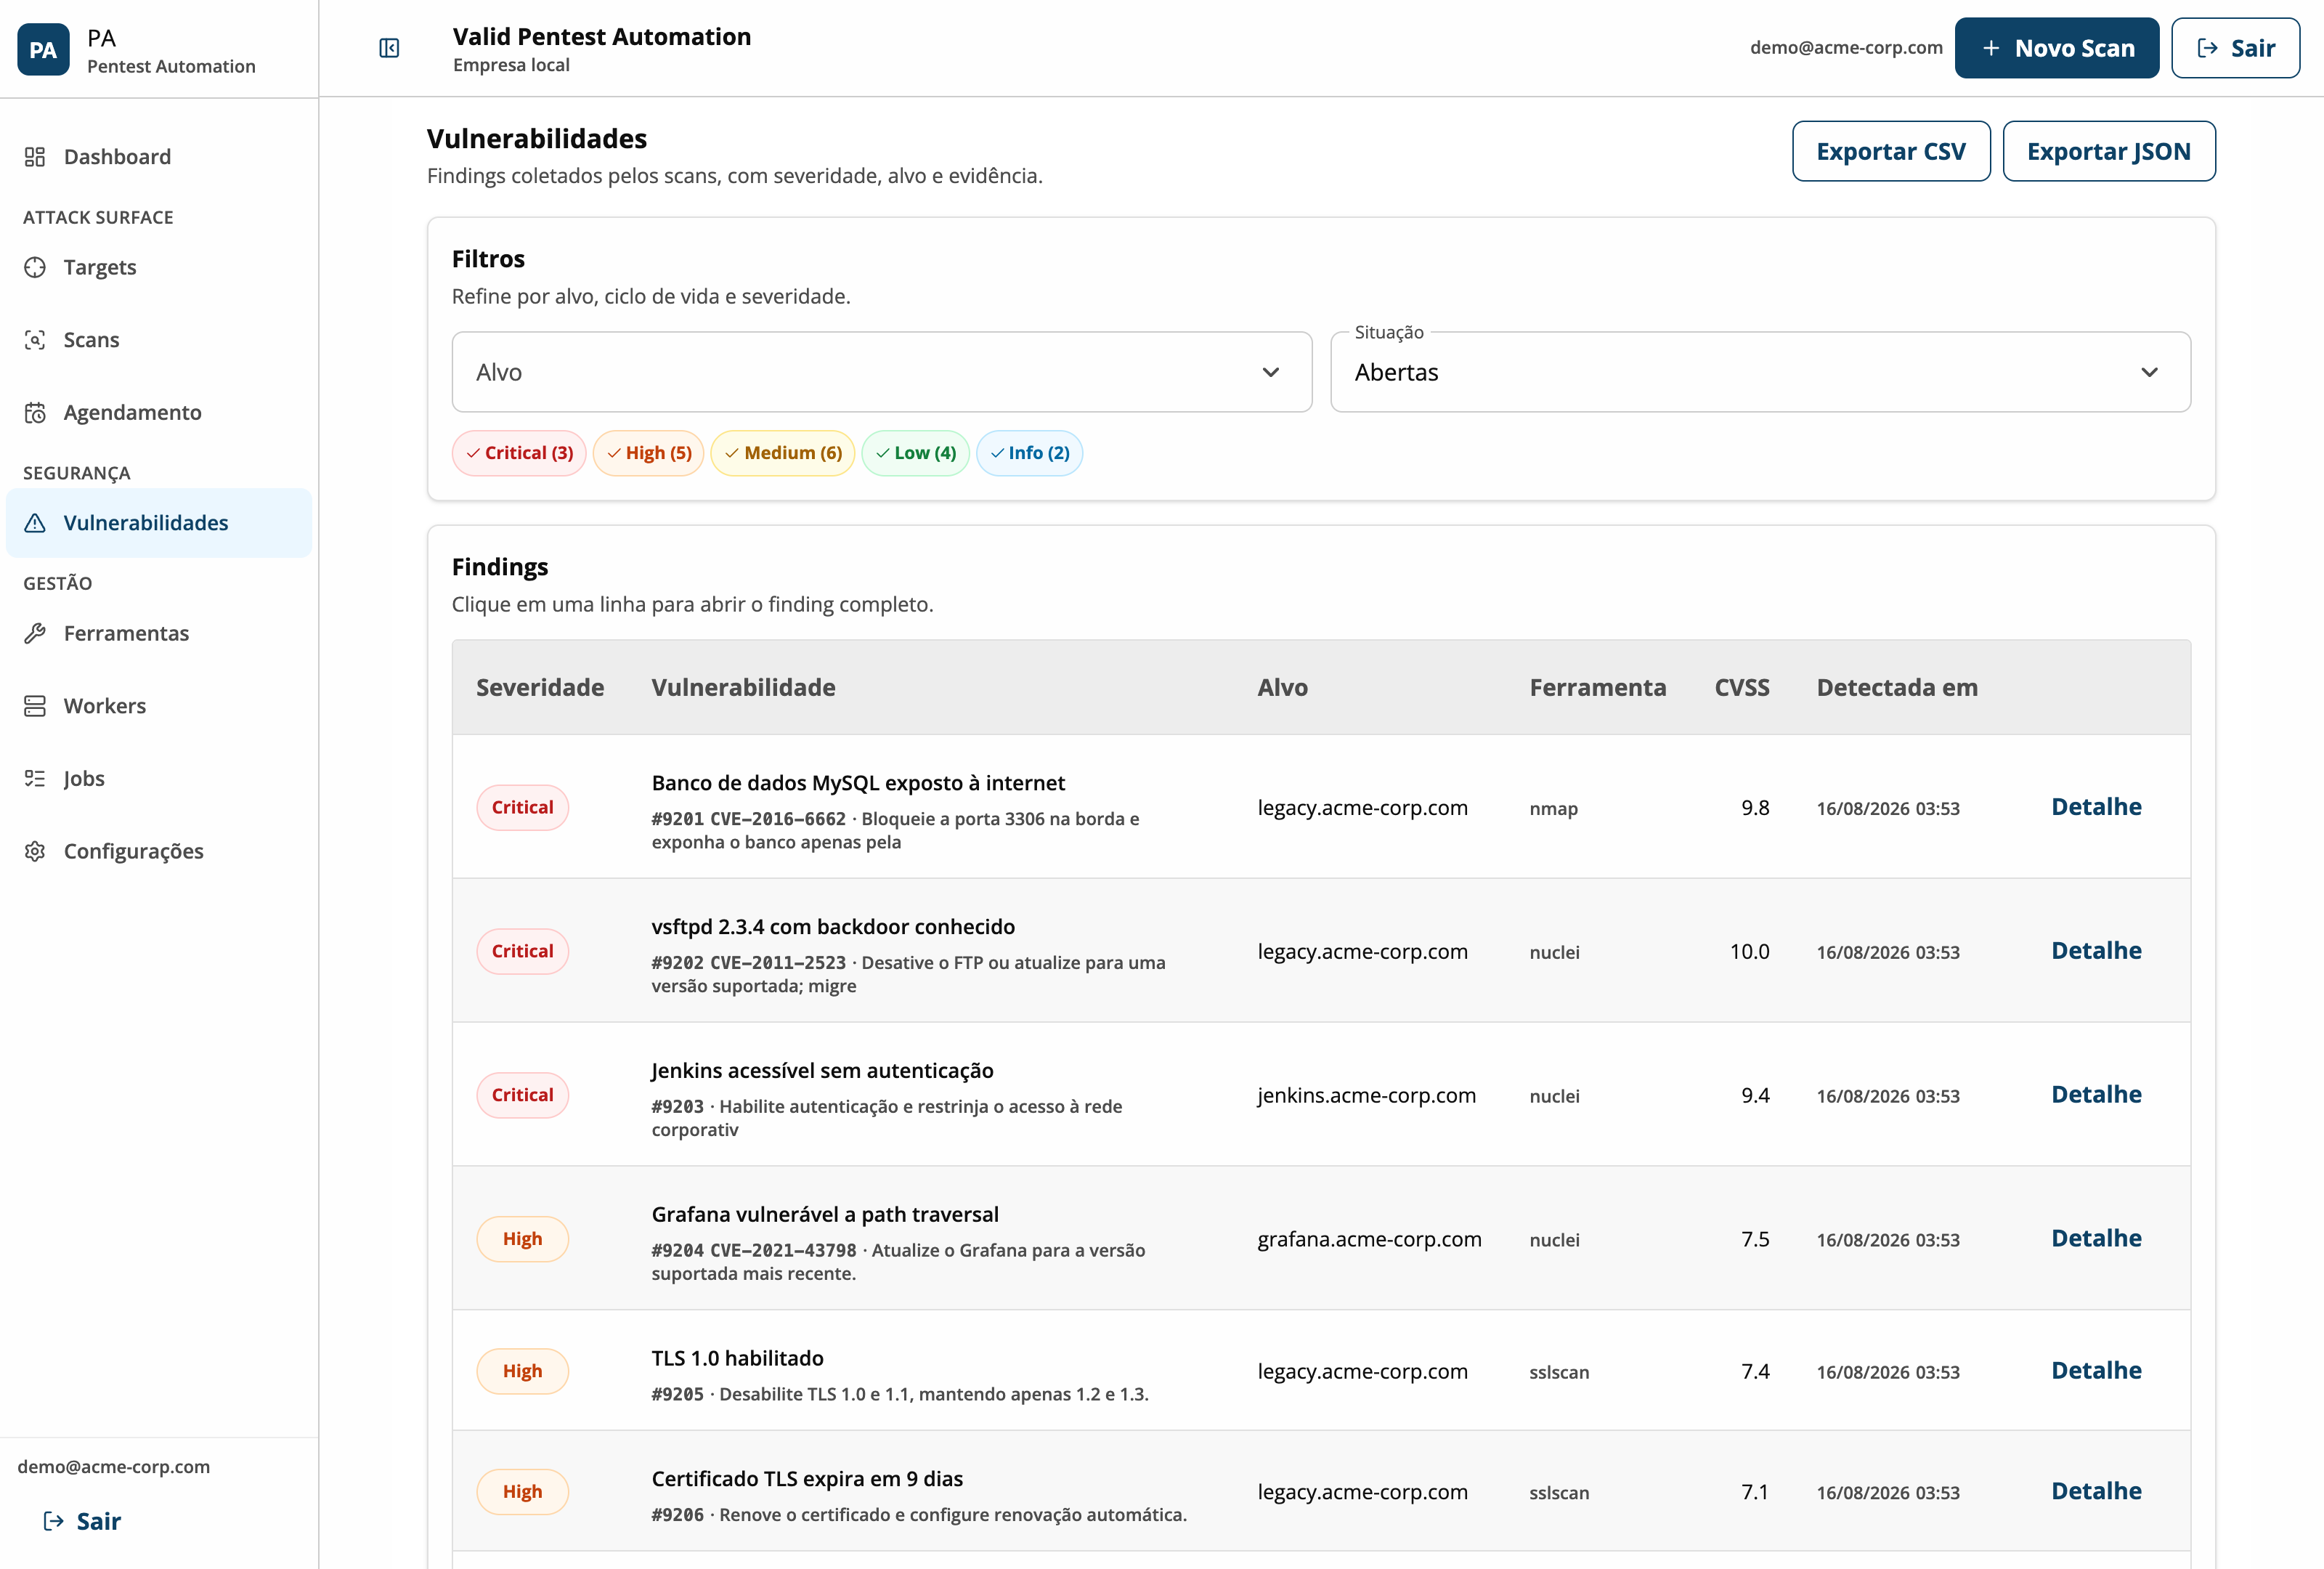
Task: Click grafana.acme-corp.com target cell
Action: (1369, 1239)
